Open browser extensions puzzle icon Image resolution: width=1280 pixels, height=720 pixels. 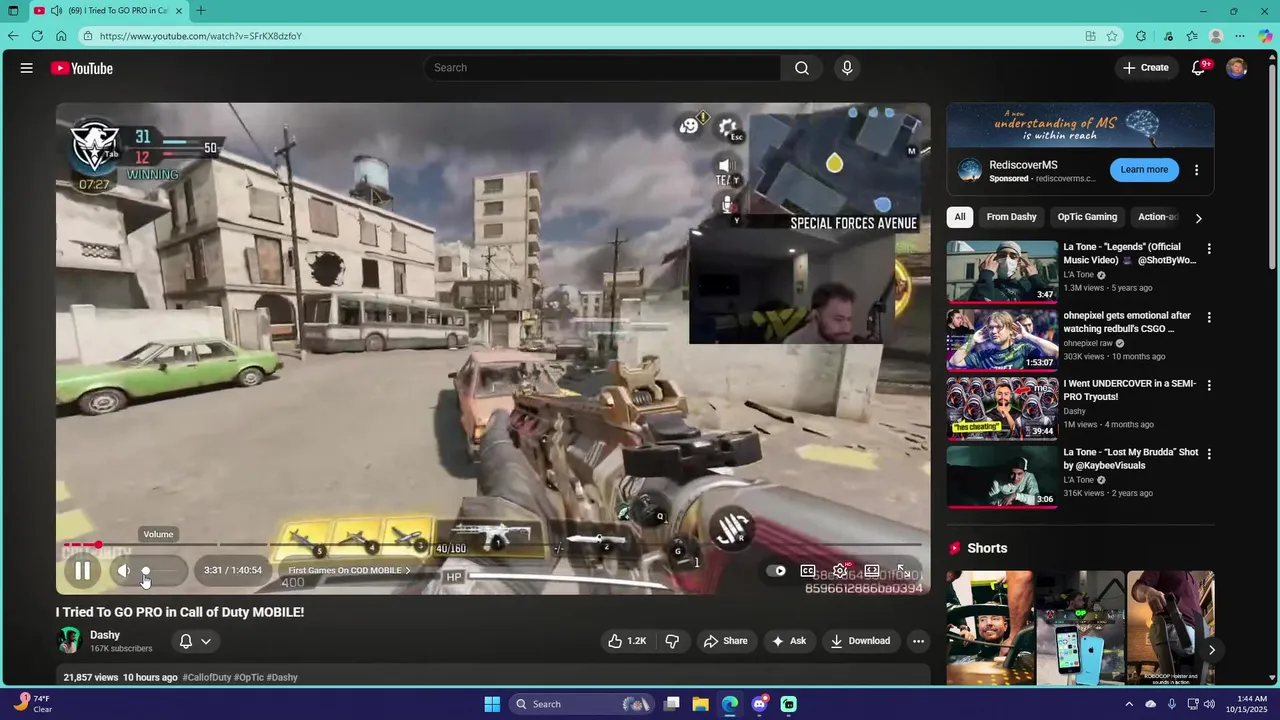pyautogui.click(x=1141, y=36)
